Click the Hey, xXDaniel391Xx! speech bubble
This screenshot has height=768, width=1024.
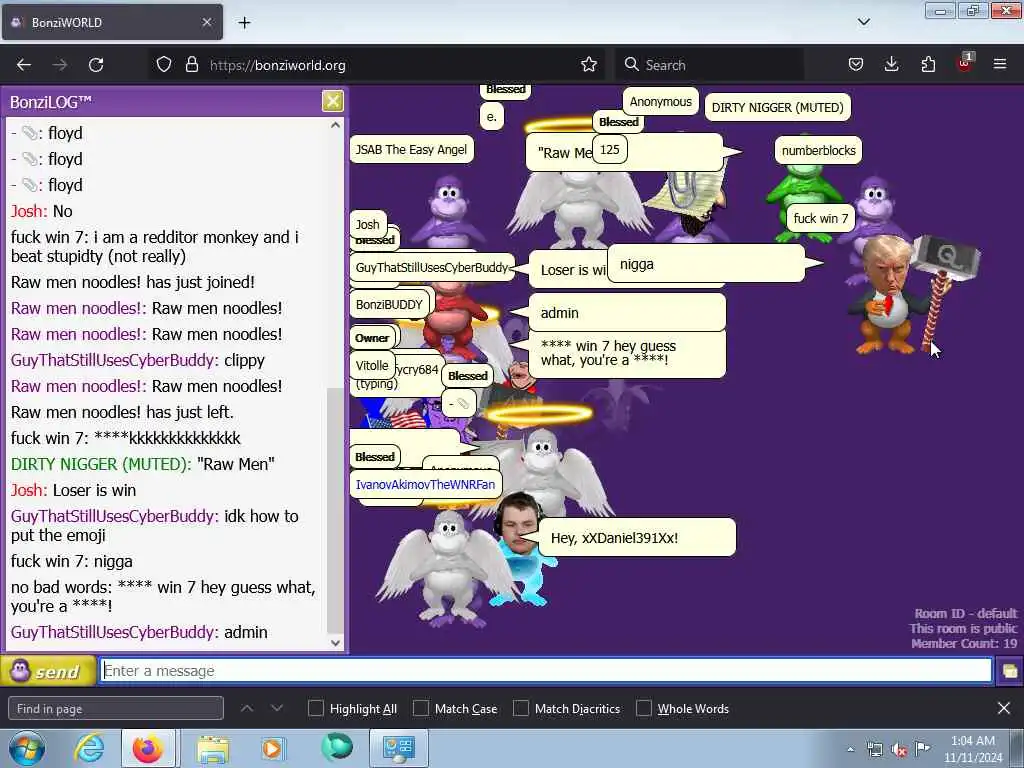[x=637, y=537]
